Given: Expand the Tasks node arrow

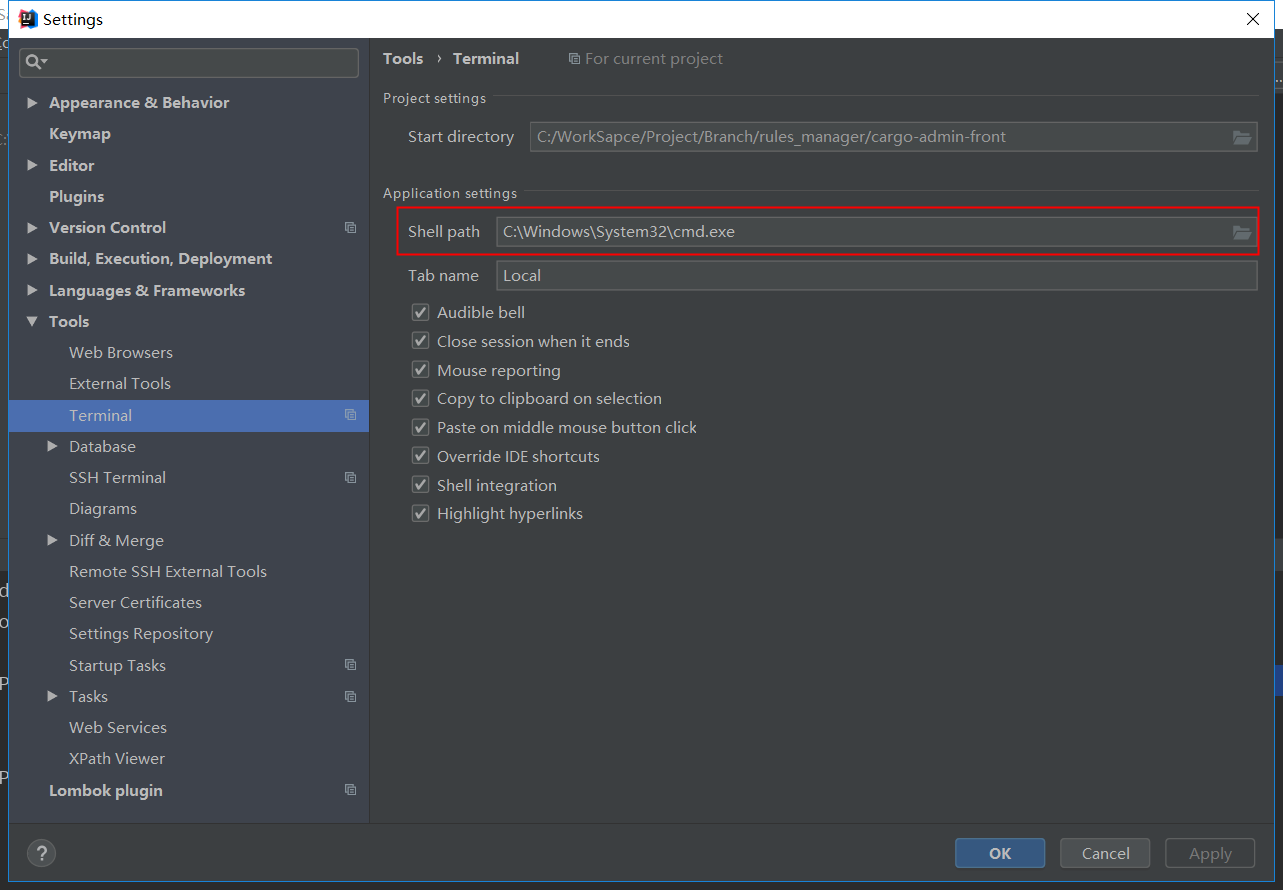Looking at the screenshot, I should [x=52, y=696].
